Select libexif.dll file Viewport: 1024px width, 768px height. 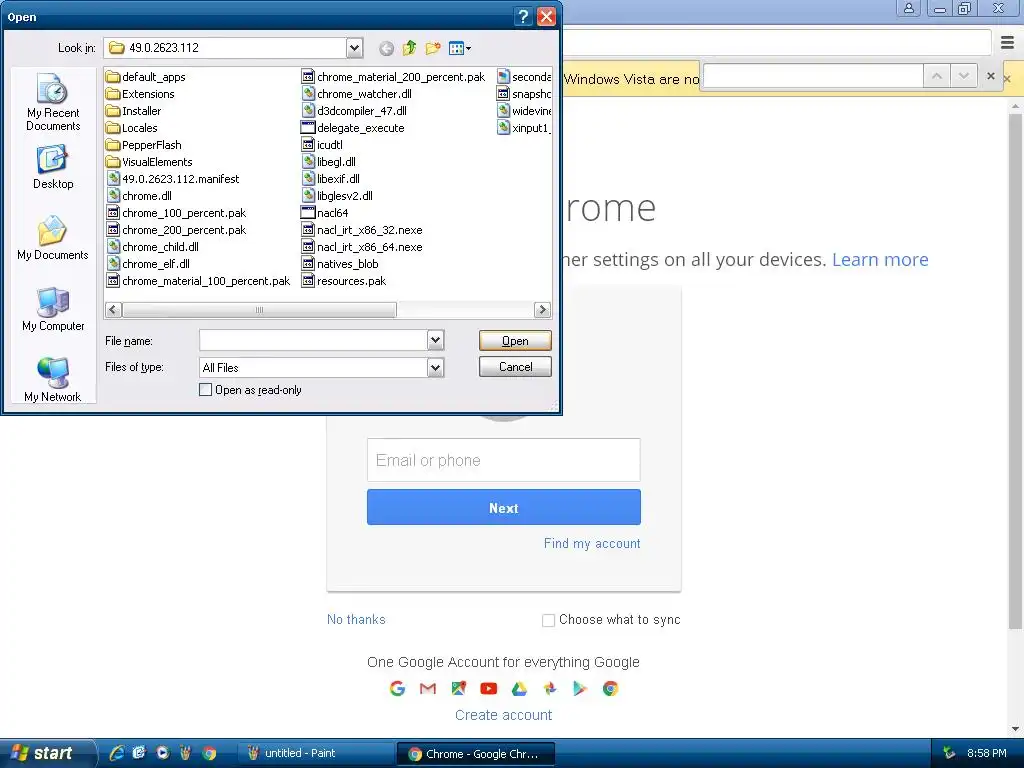click(330, 179)
